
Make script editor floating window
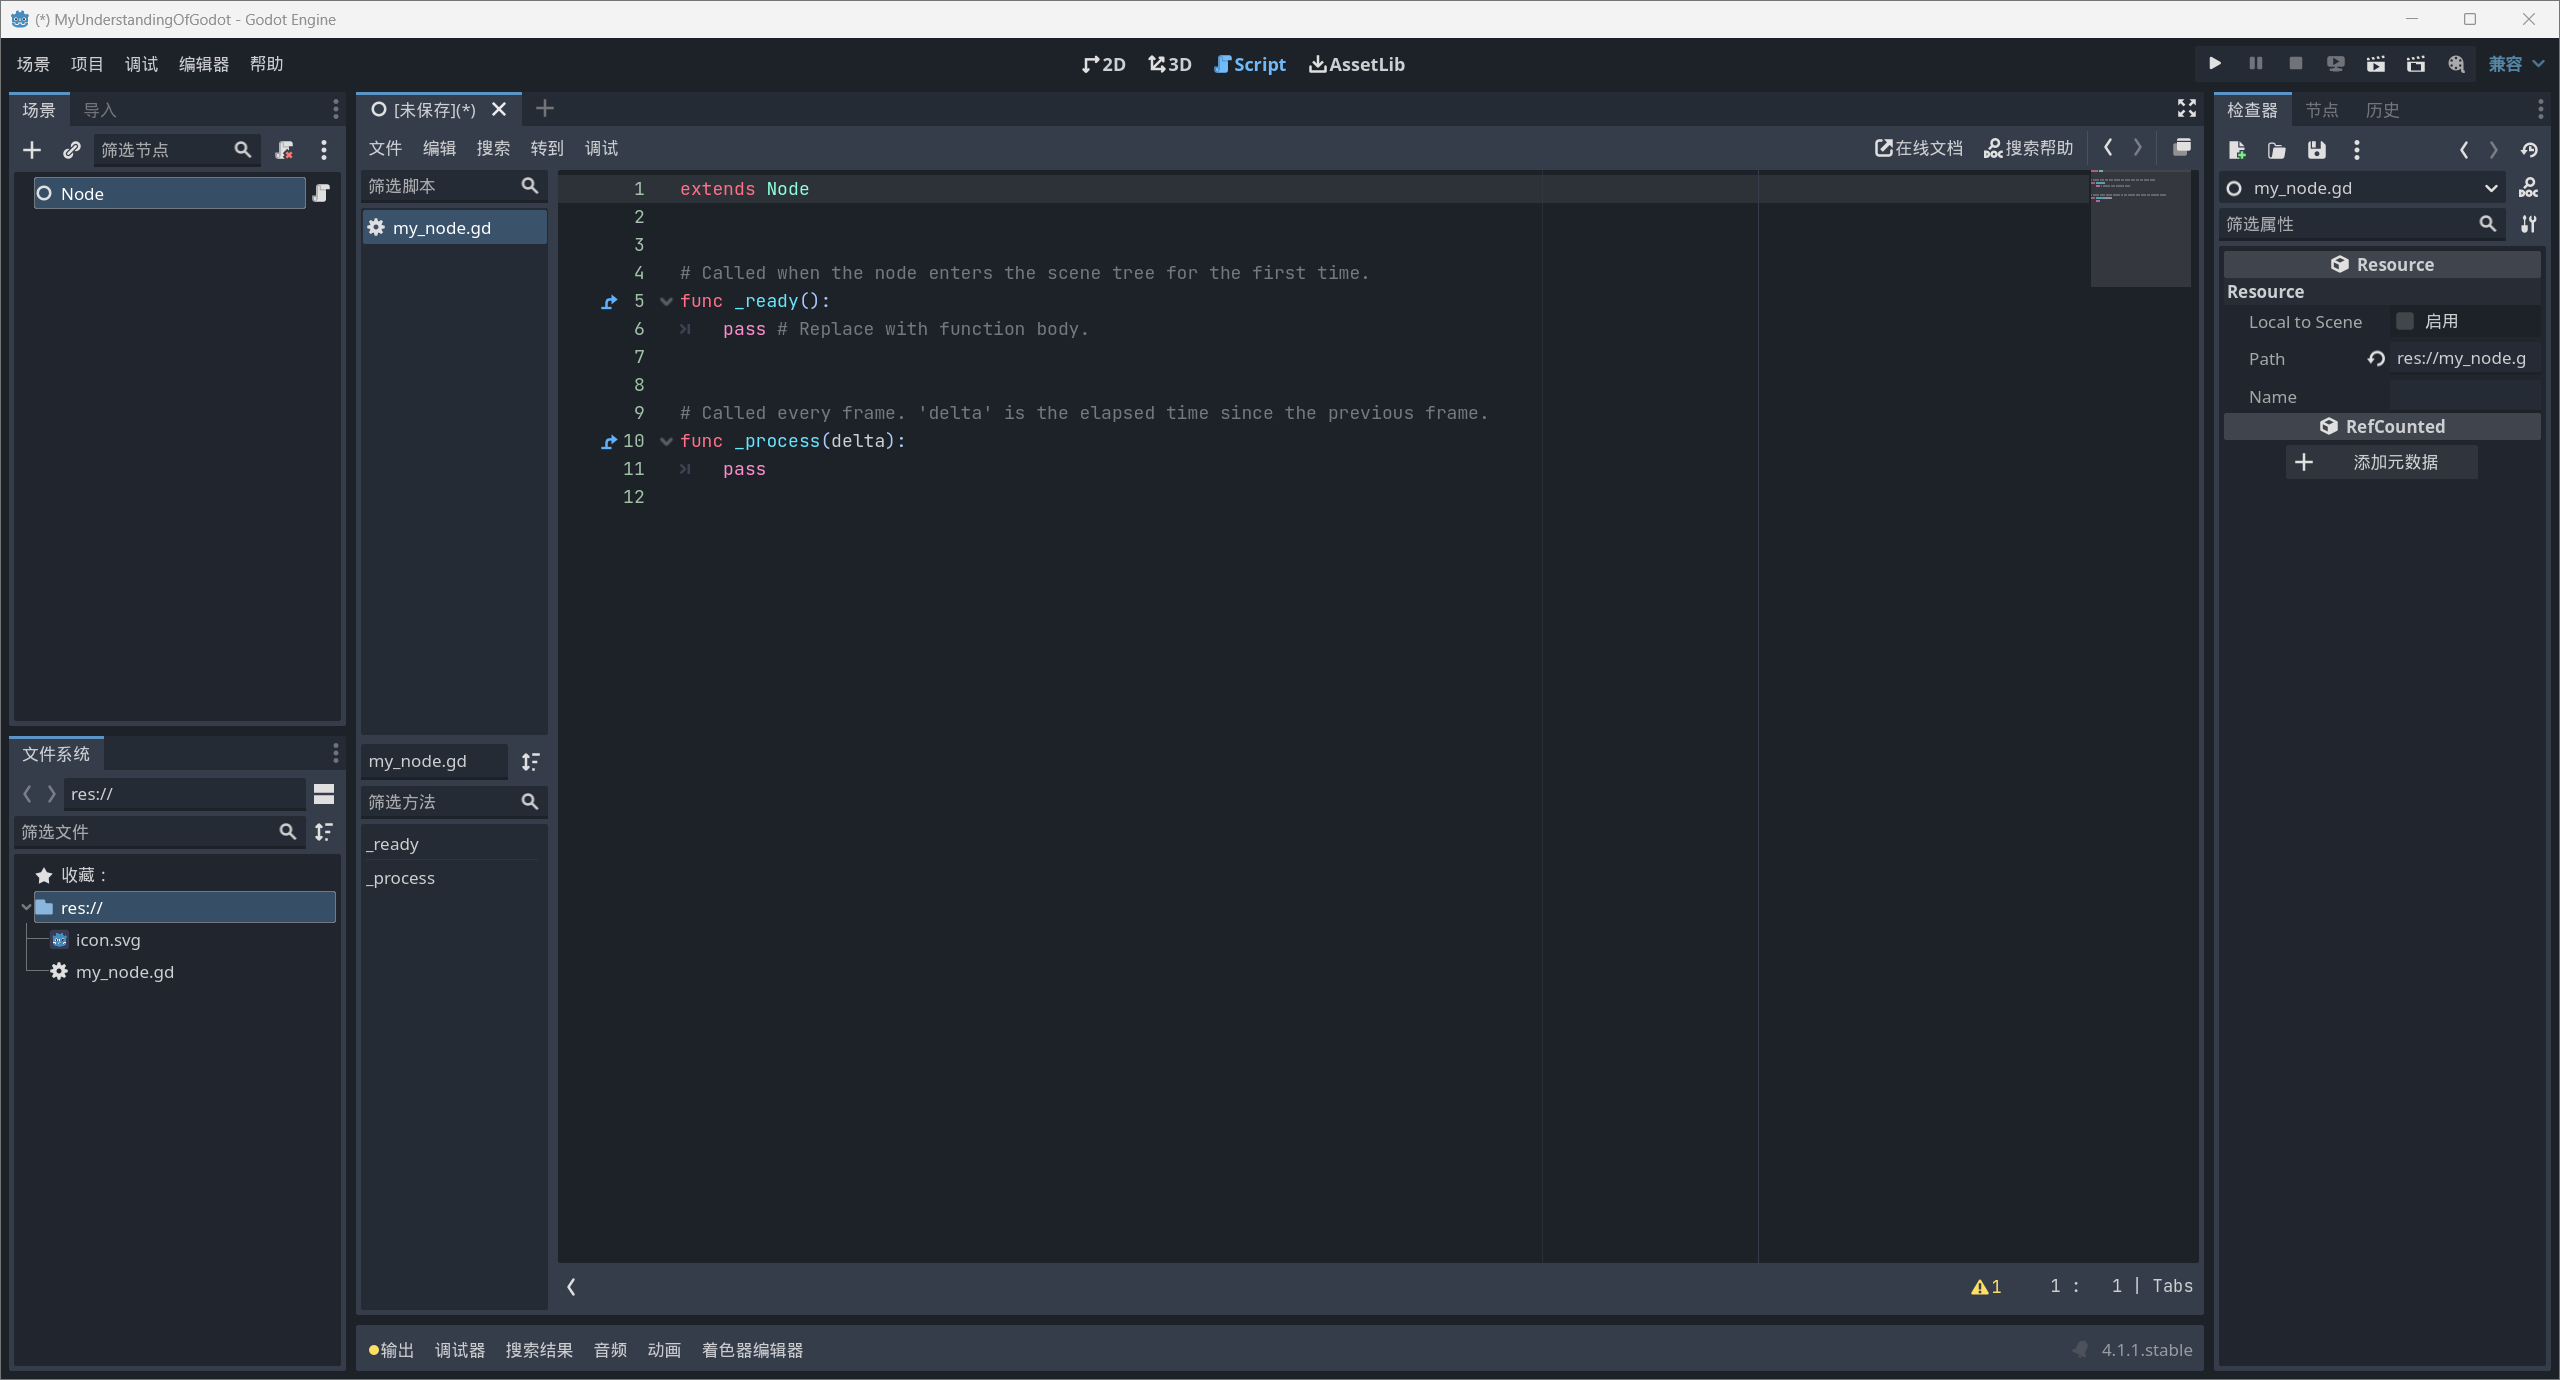(x=2182, y=148)
